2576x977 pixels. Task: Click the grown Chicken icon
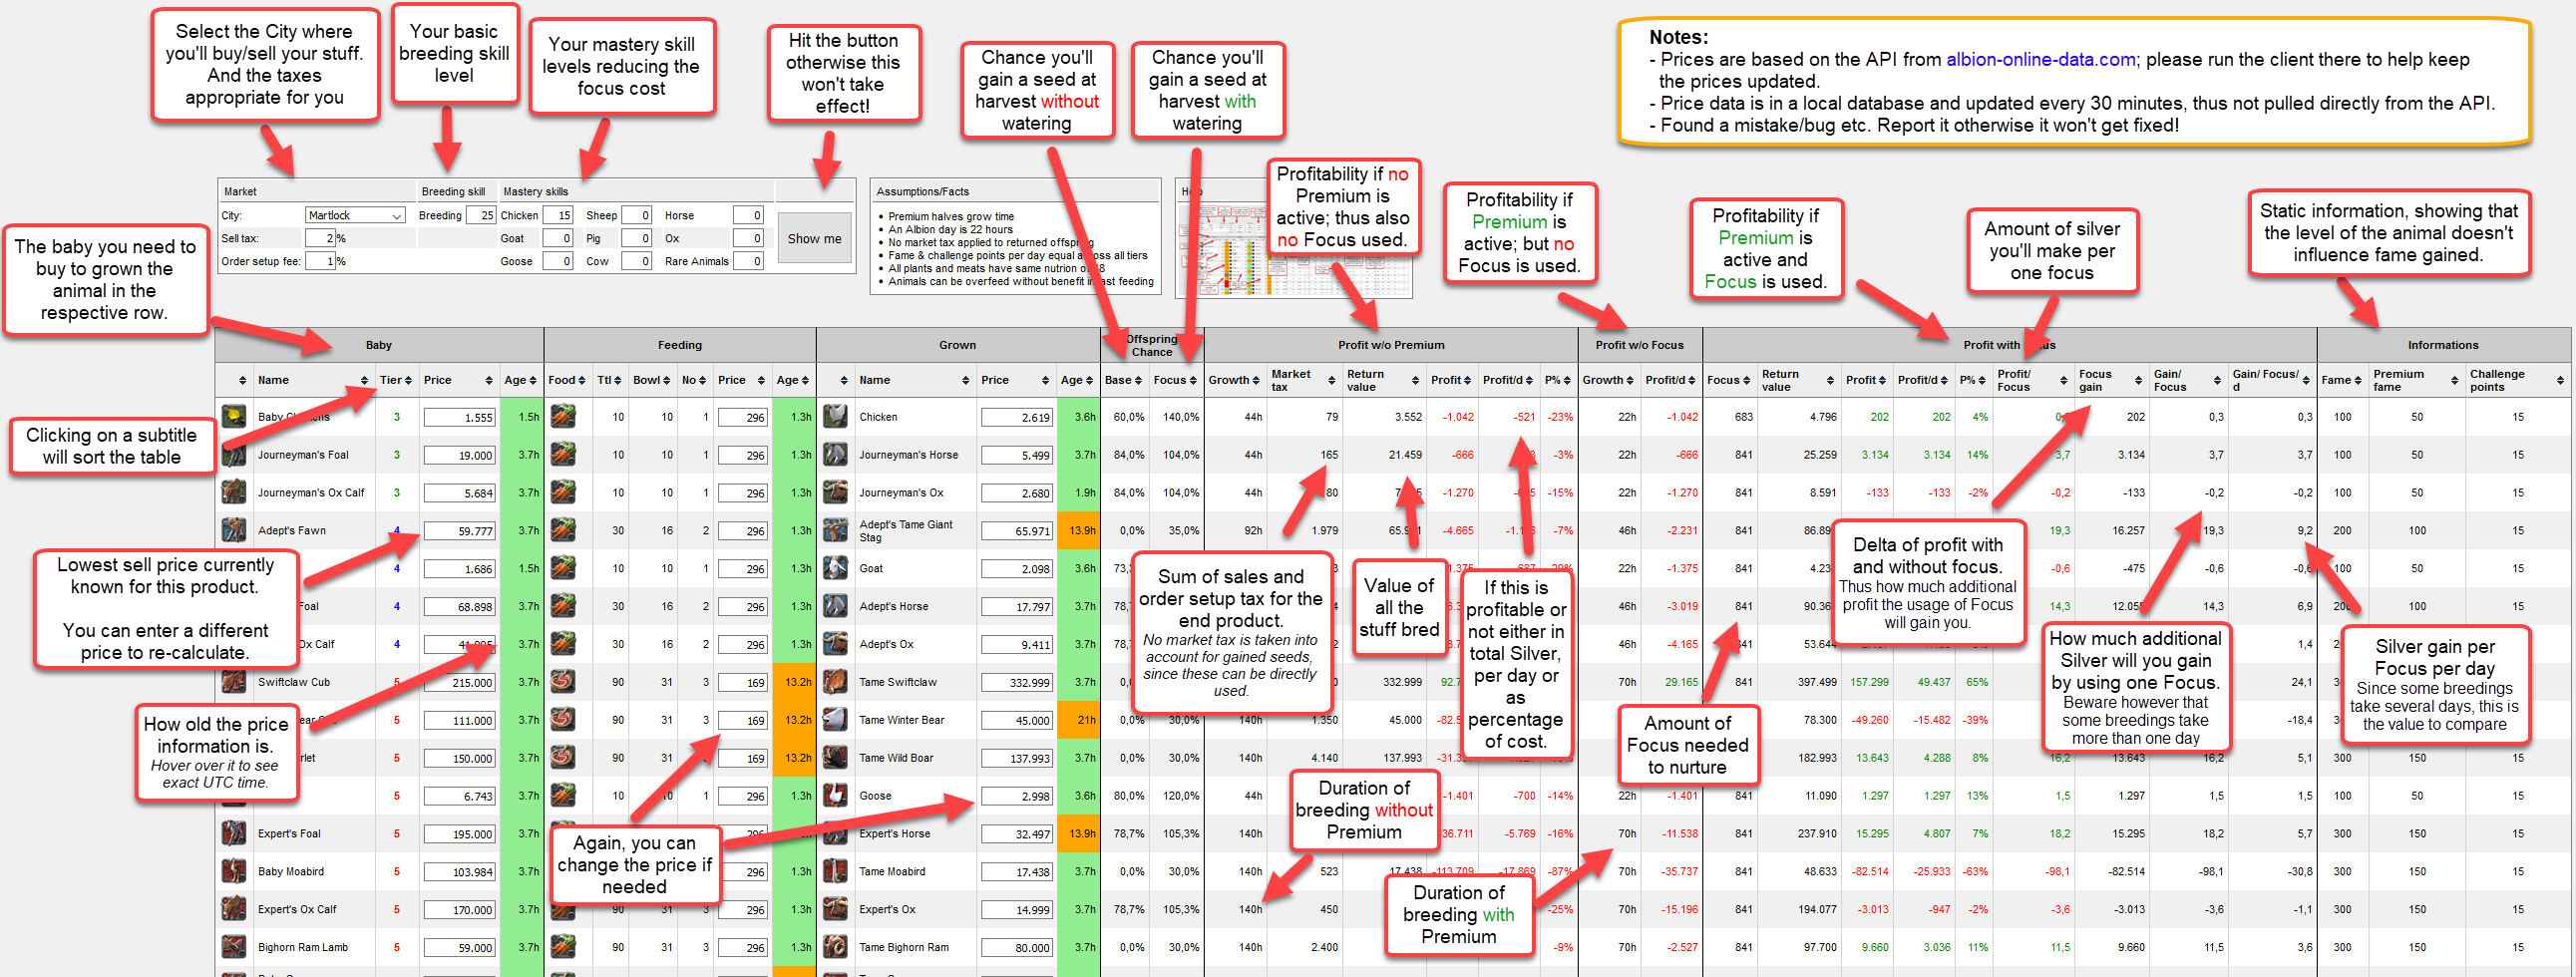pyautogui.click(x=835, y=417)
